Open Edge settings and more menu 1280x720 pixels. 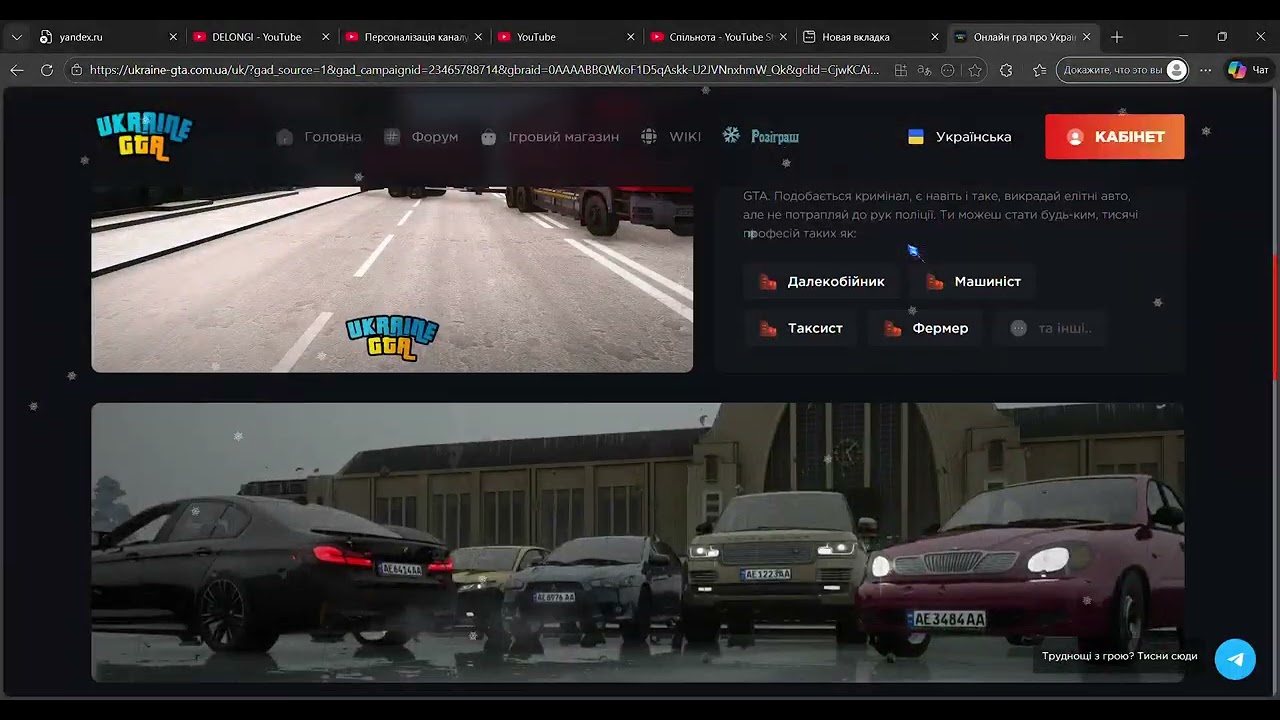(x=1205, y=70)
